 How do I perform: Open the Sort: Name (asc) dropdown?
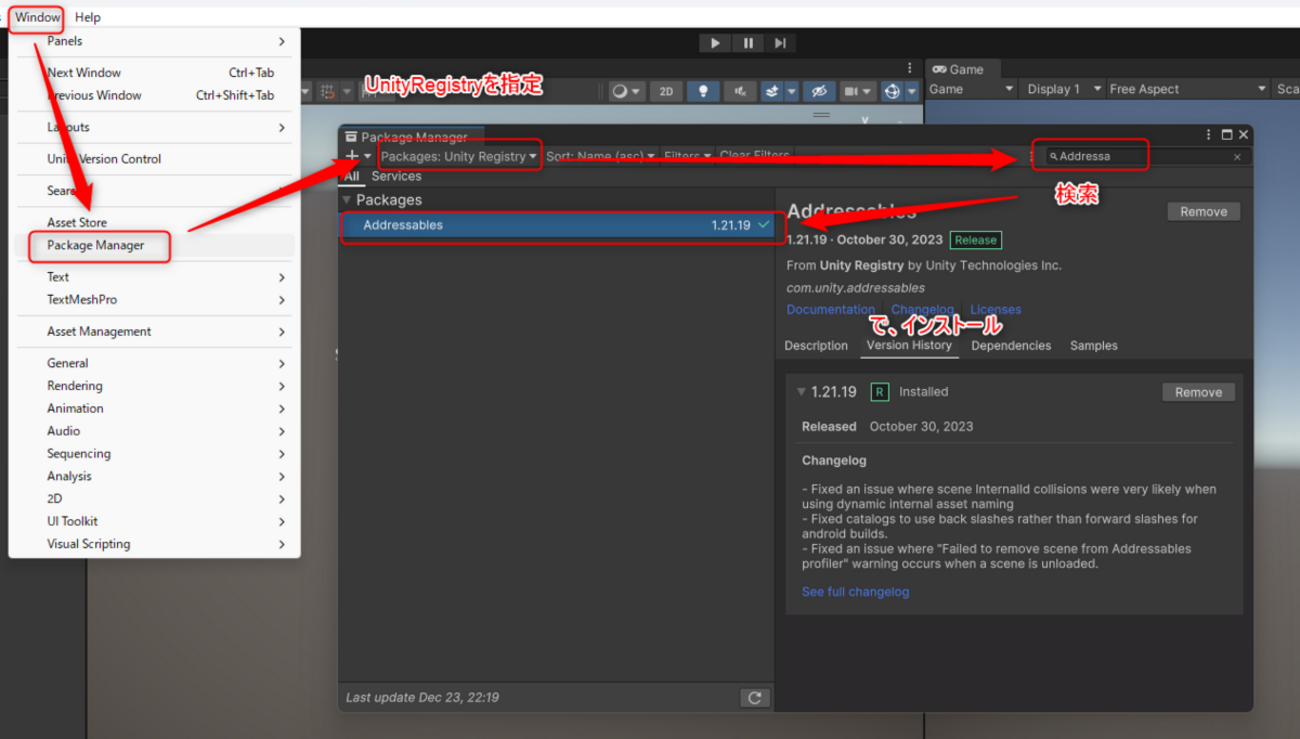pos(600,156)
